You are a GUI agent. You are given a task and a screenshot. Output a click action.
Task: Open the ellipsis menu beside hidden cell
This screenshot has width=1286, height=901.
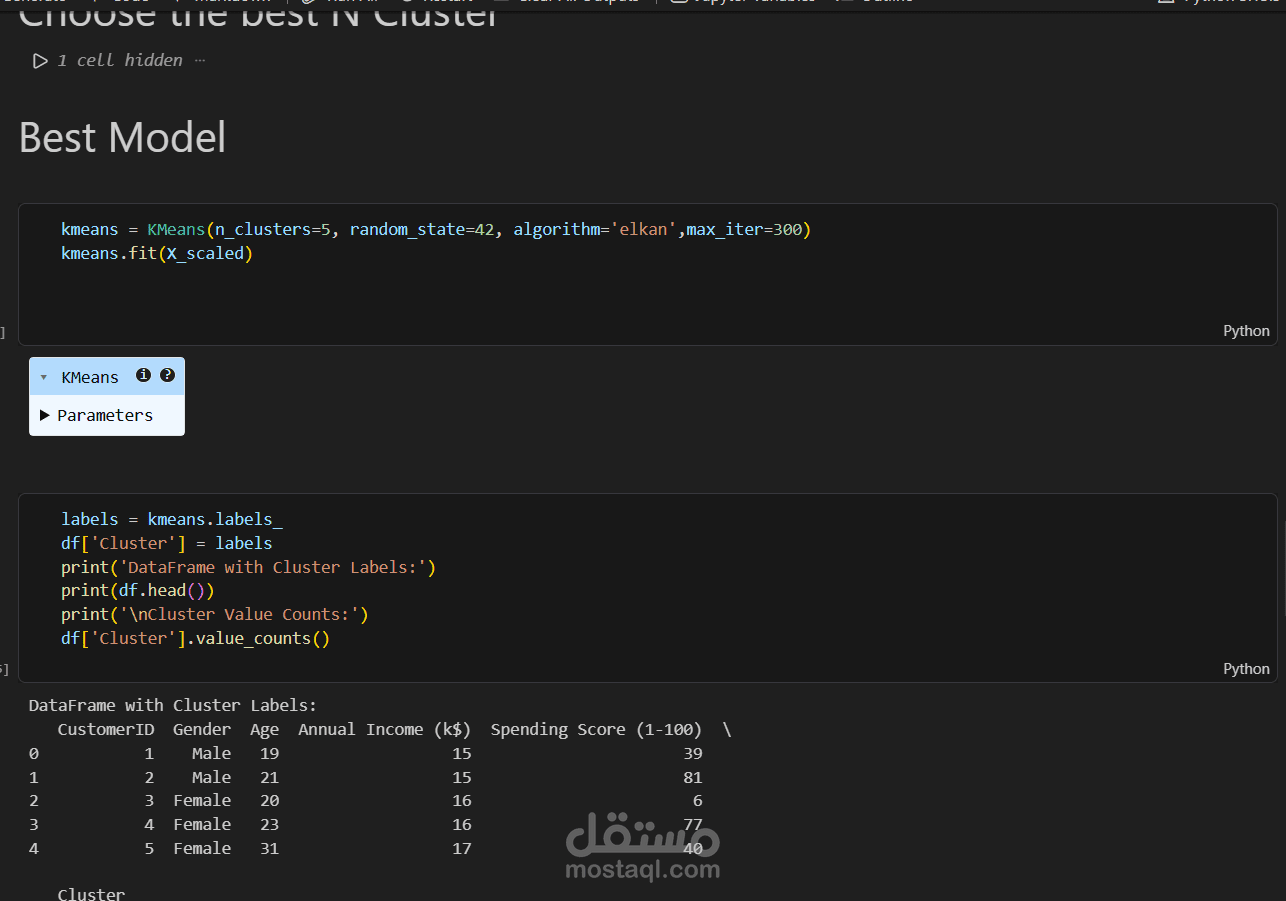click(200, 61)
